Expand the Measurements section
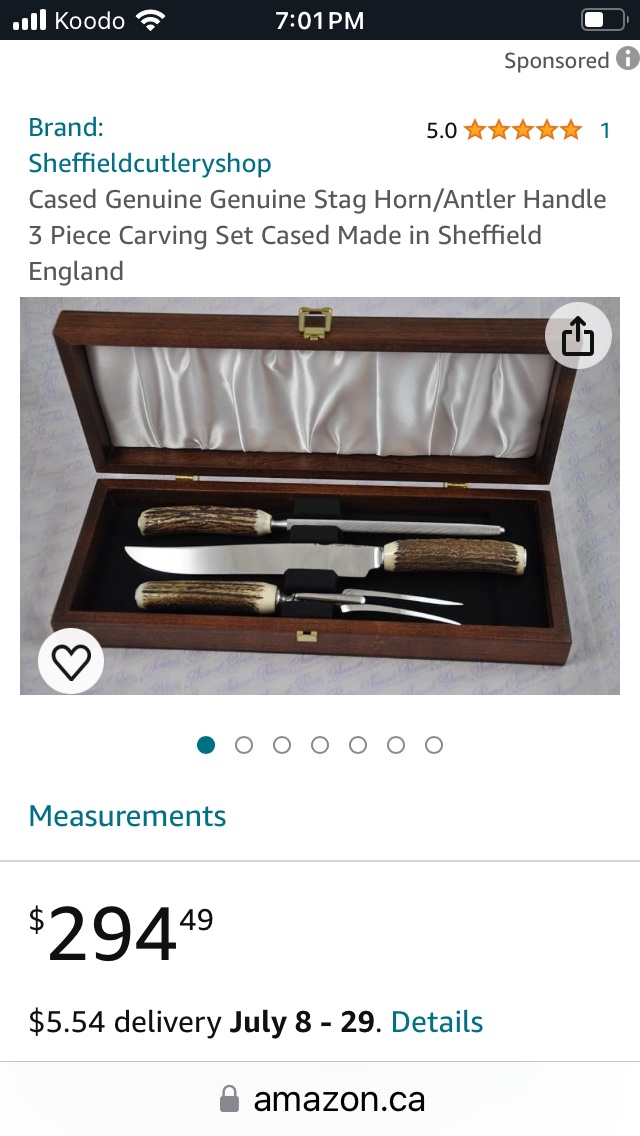This screenshot has height=1136, width=640. [x=127, y=816]
